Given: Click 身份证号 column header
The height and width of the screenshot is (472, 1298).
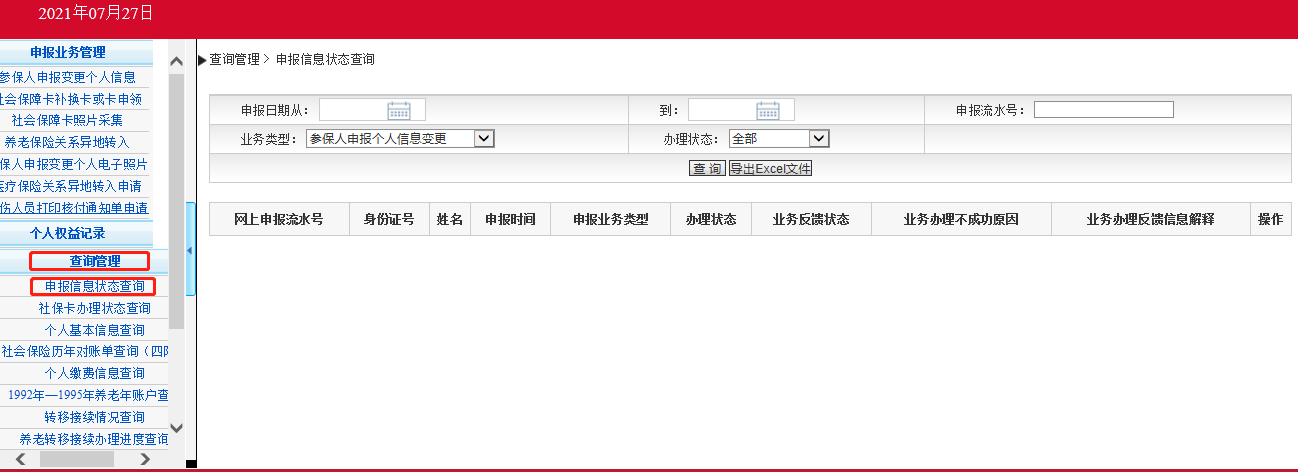Looking at the screenshot, I should [389, 219].
